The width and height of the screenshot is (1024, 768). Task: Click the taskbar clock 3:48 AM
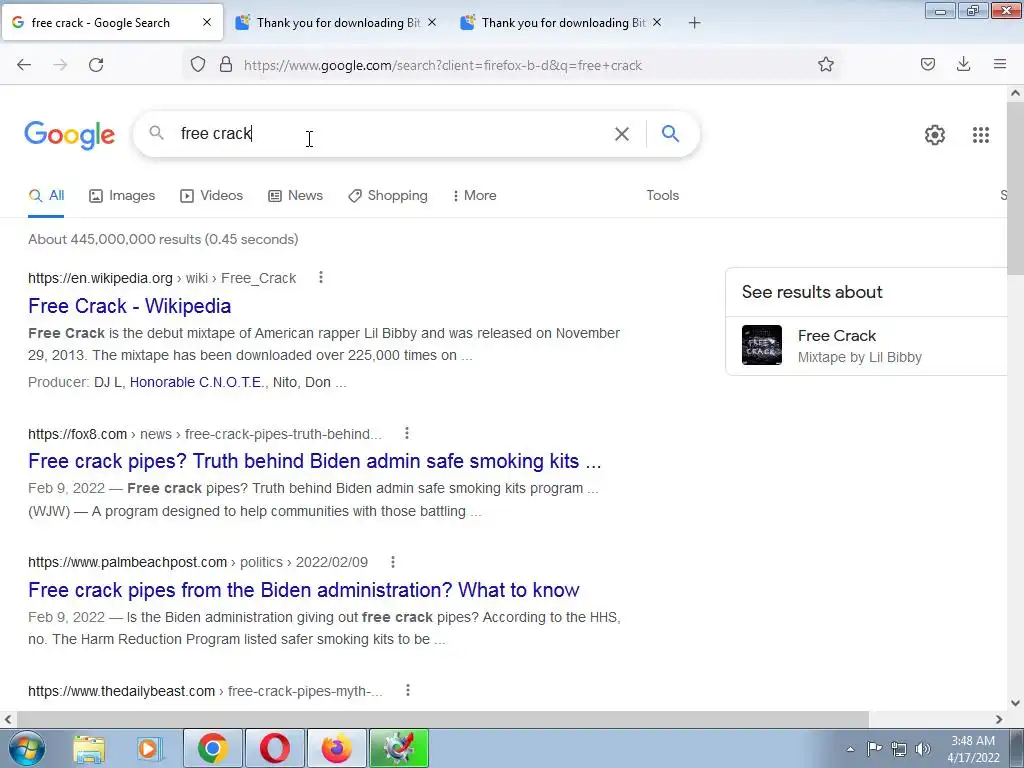pyautogui.click(x=973, y=749)
